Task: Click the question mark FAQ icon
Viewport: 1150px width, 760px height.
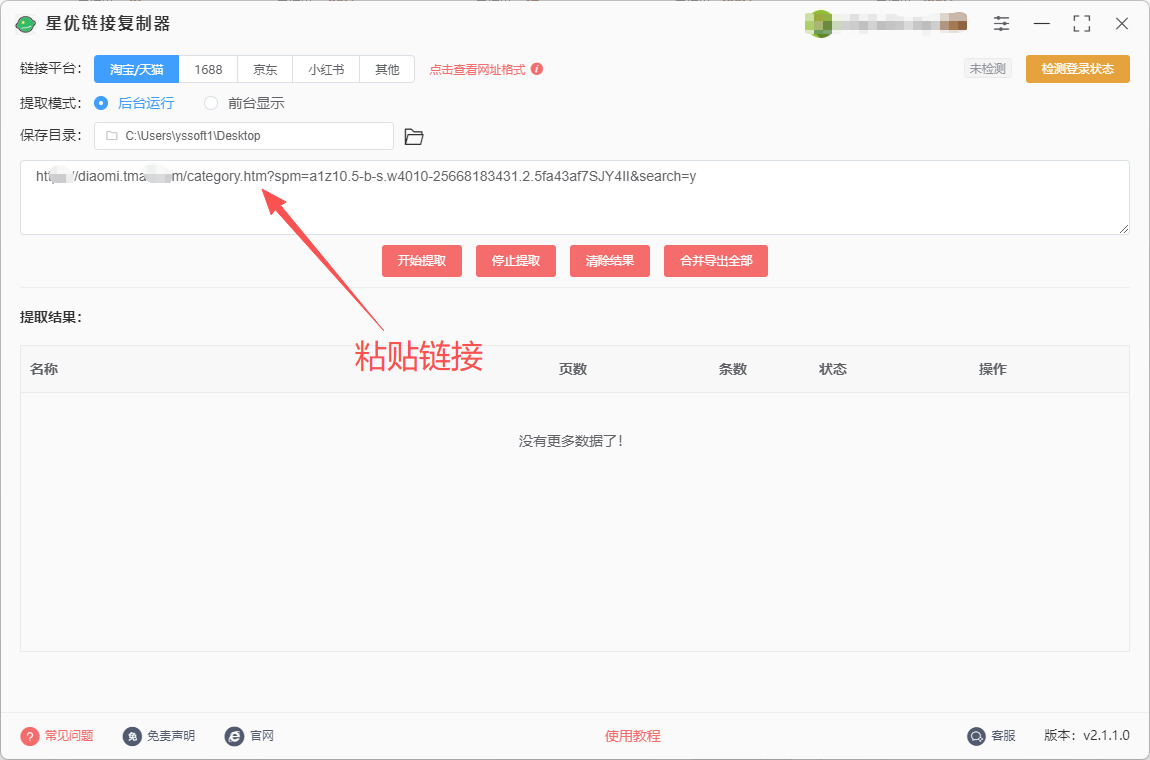Action: pyautogui.click(x=29, y=736)
